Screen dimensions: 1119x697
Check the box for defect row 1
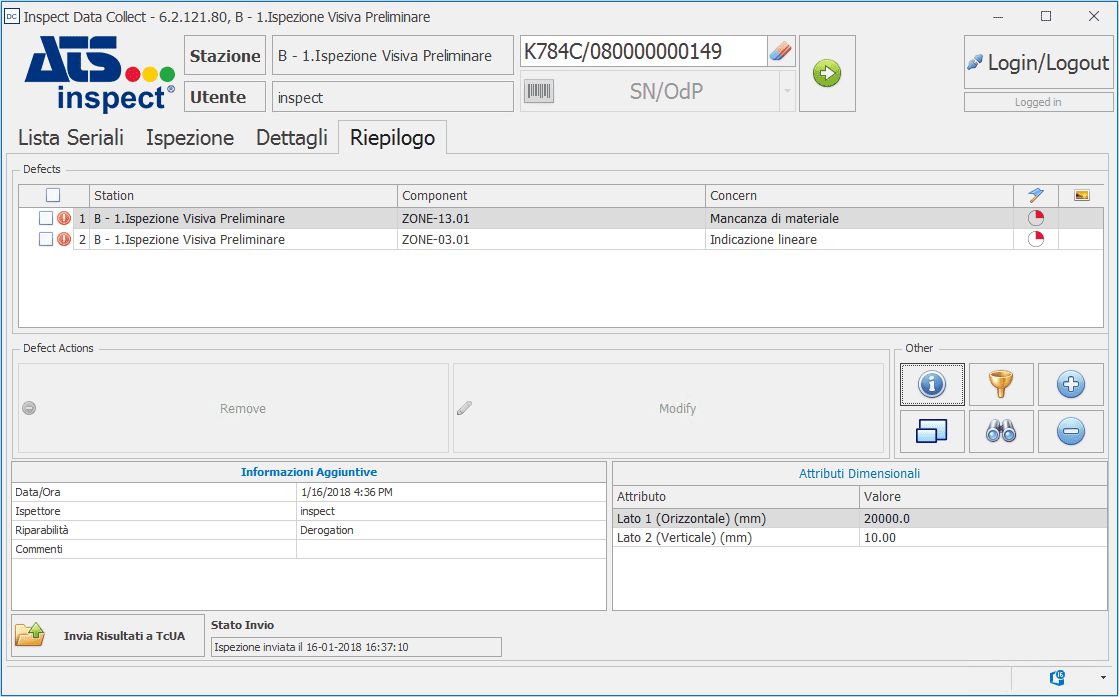[x=46, y=218]
